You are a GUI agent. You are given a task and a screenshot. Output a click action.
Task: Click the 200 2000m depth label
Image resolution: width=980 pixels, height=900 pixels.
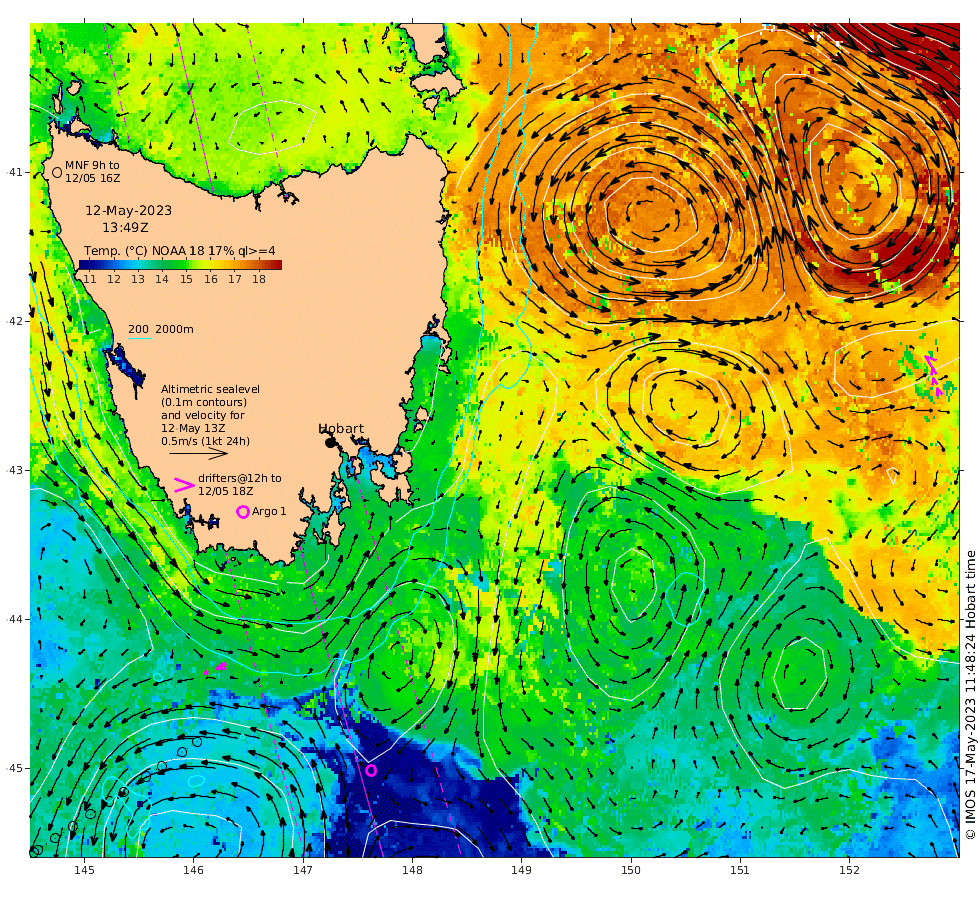pos(161,329)
